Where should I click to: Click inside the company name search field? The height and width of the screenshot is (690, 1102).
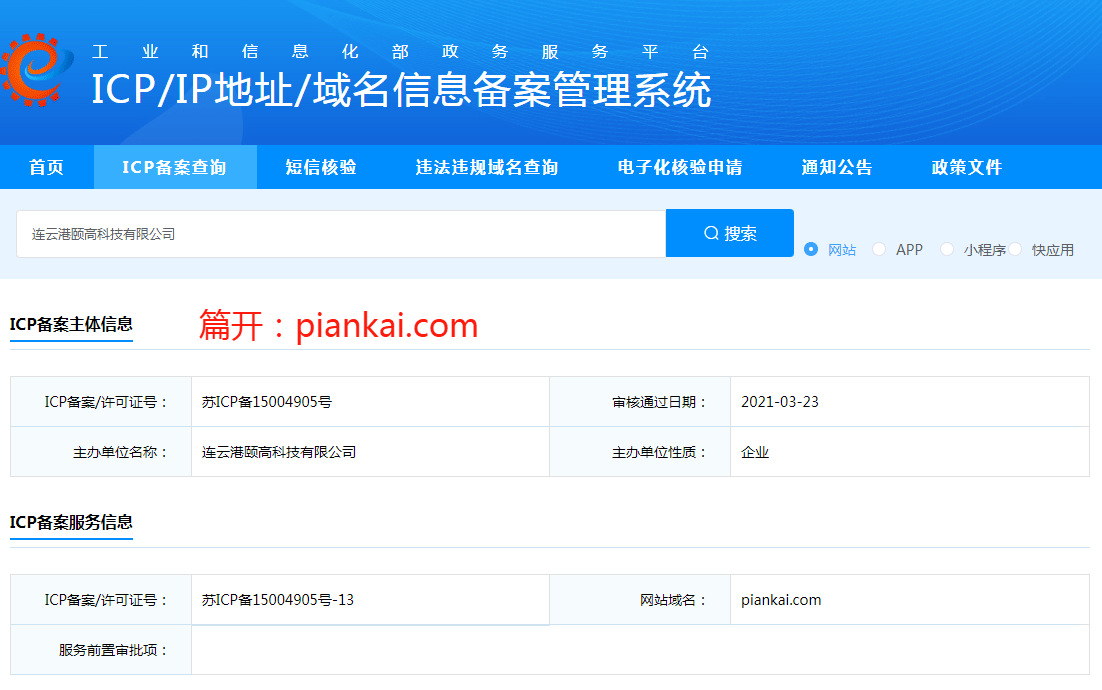[340, 232]
